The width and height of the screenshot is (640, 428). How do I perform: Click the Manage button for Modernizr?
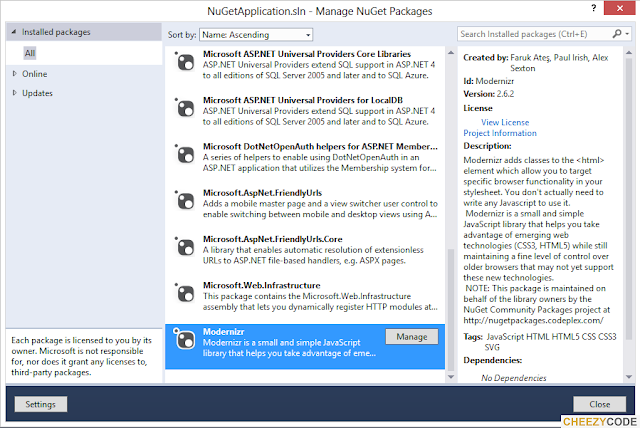412,337
